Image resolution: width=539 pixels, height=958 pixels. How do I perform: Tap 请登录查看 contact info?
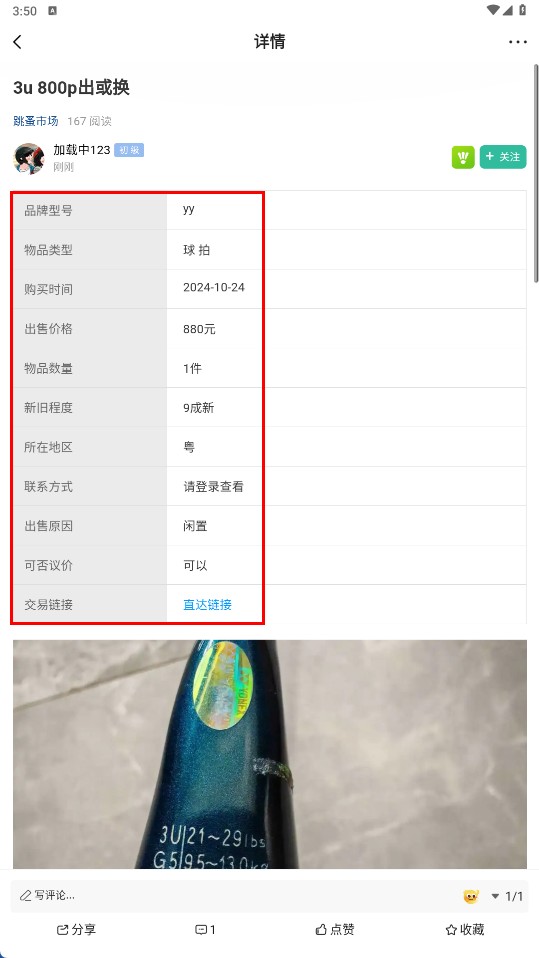[x=213, y=487]
